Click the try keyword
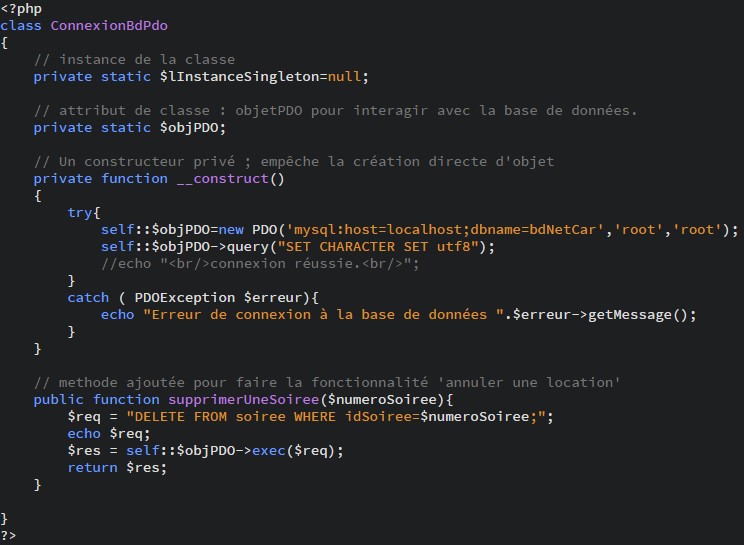This screenshot has height=545, width=744. (x=80, y=212)
